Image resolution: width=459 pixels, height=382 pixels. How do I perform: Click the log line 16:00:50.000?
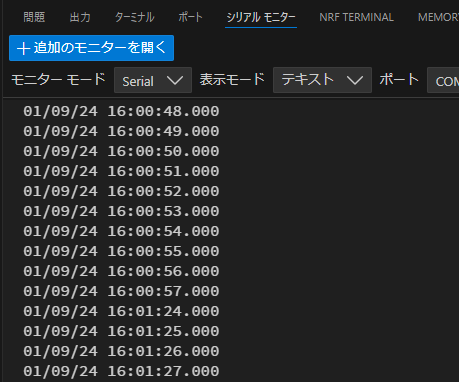click(x=121, y=151)
